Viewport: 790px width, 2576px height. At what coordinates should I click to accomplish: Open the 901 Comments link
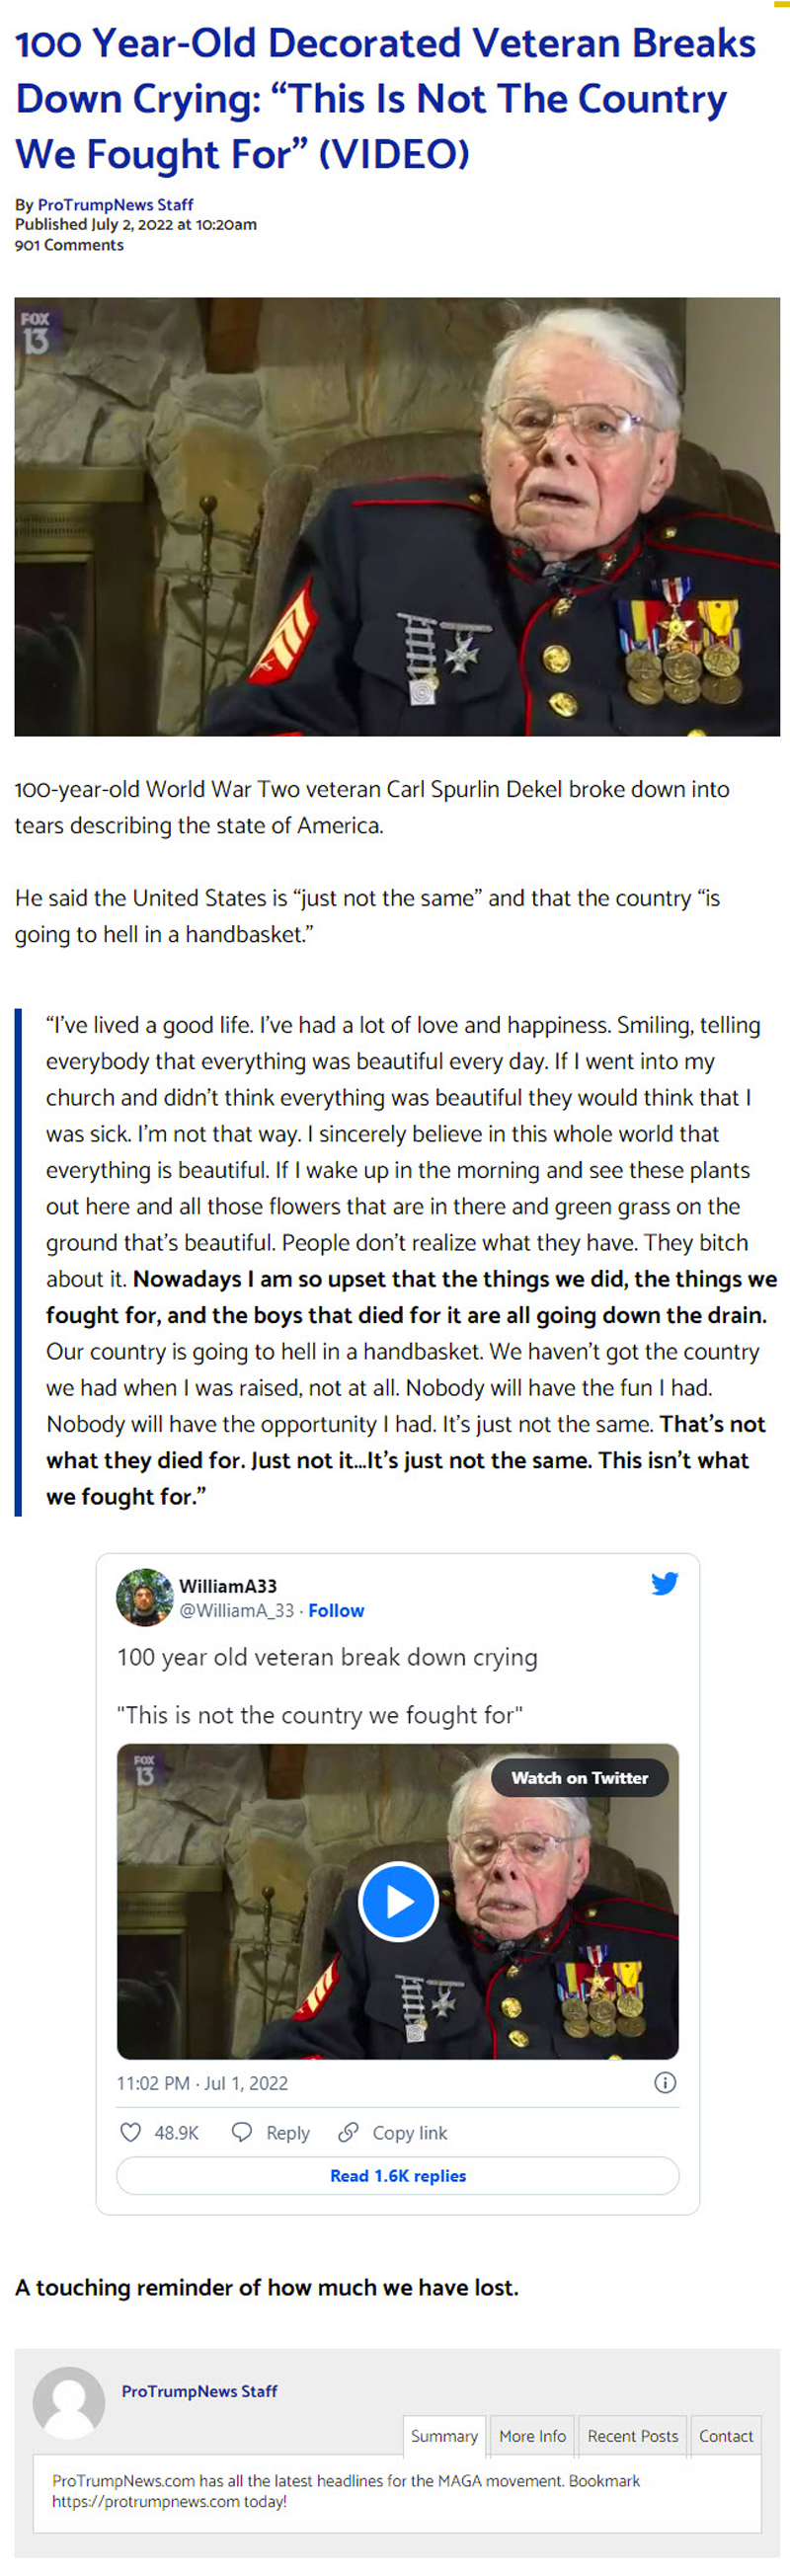[69, 245]
